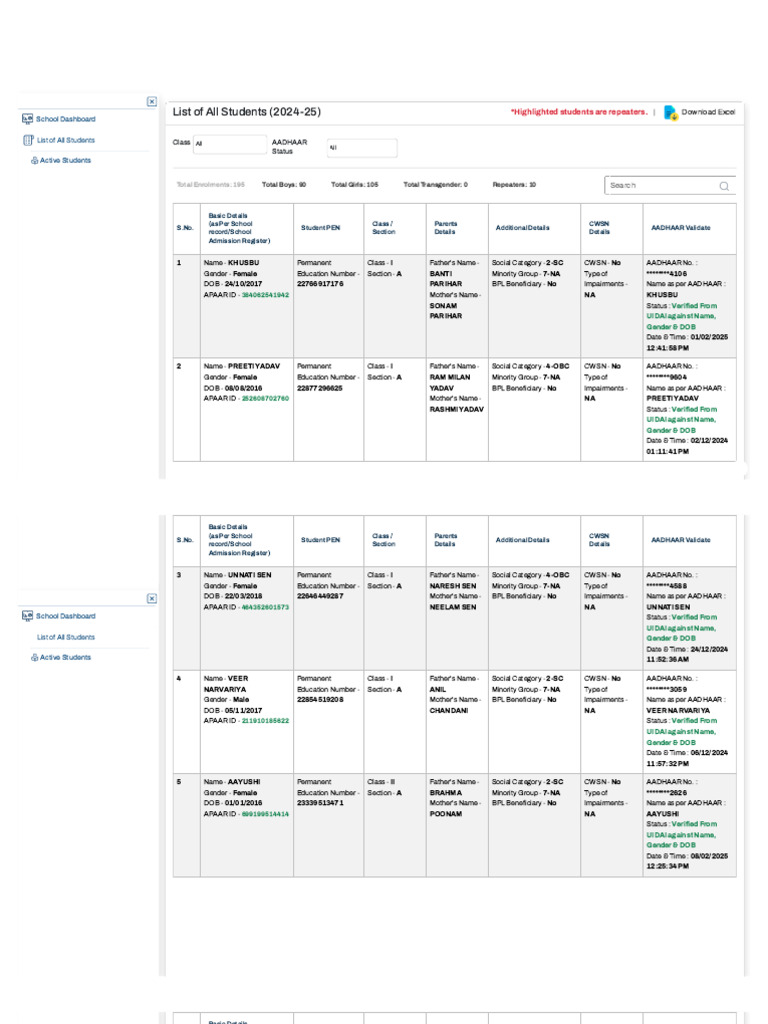Screen dimensions: 768x1024
Task: Select List of All Students in second sidebar
Action: coord(66,637)
